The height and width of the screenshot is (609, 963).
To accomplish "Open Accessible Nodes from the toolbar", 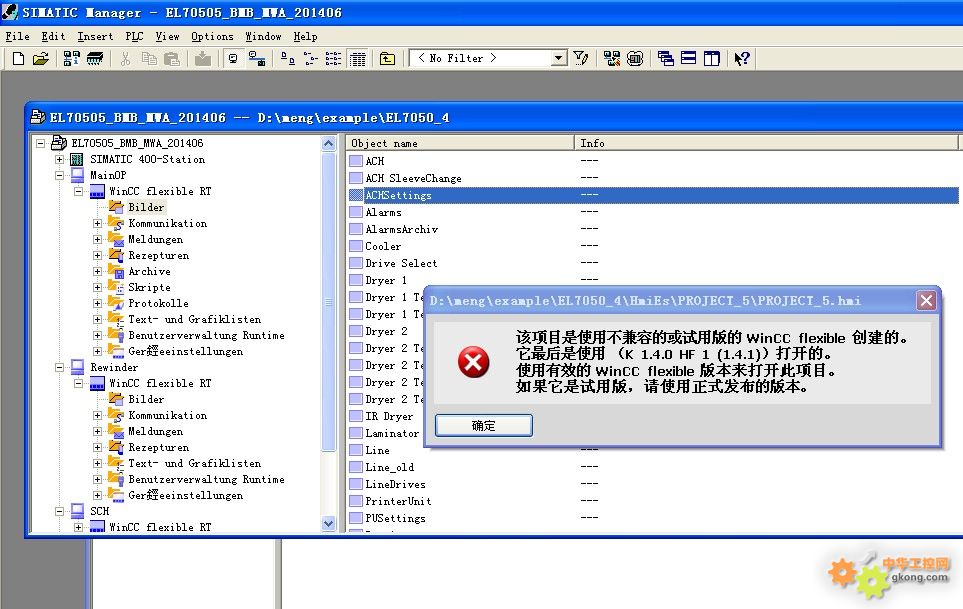I will point(71,58).
